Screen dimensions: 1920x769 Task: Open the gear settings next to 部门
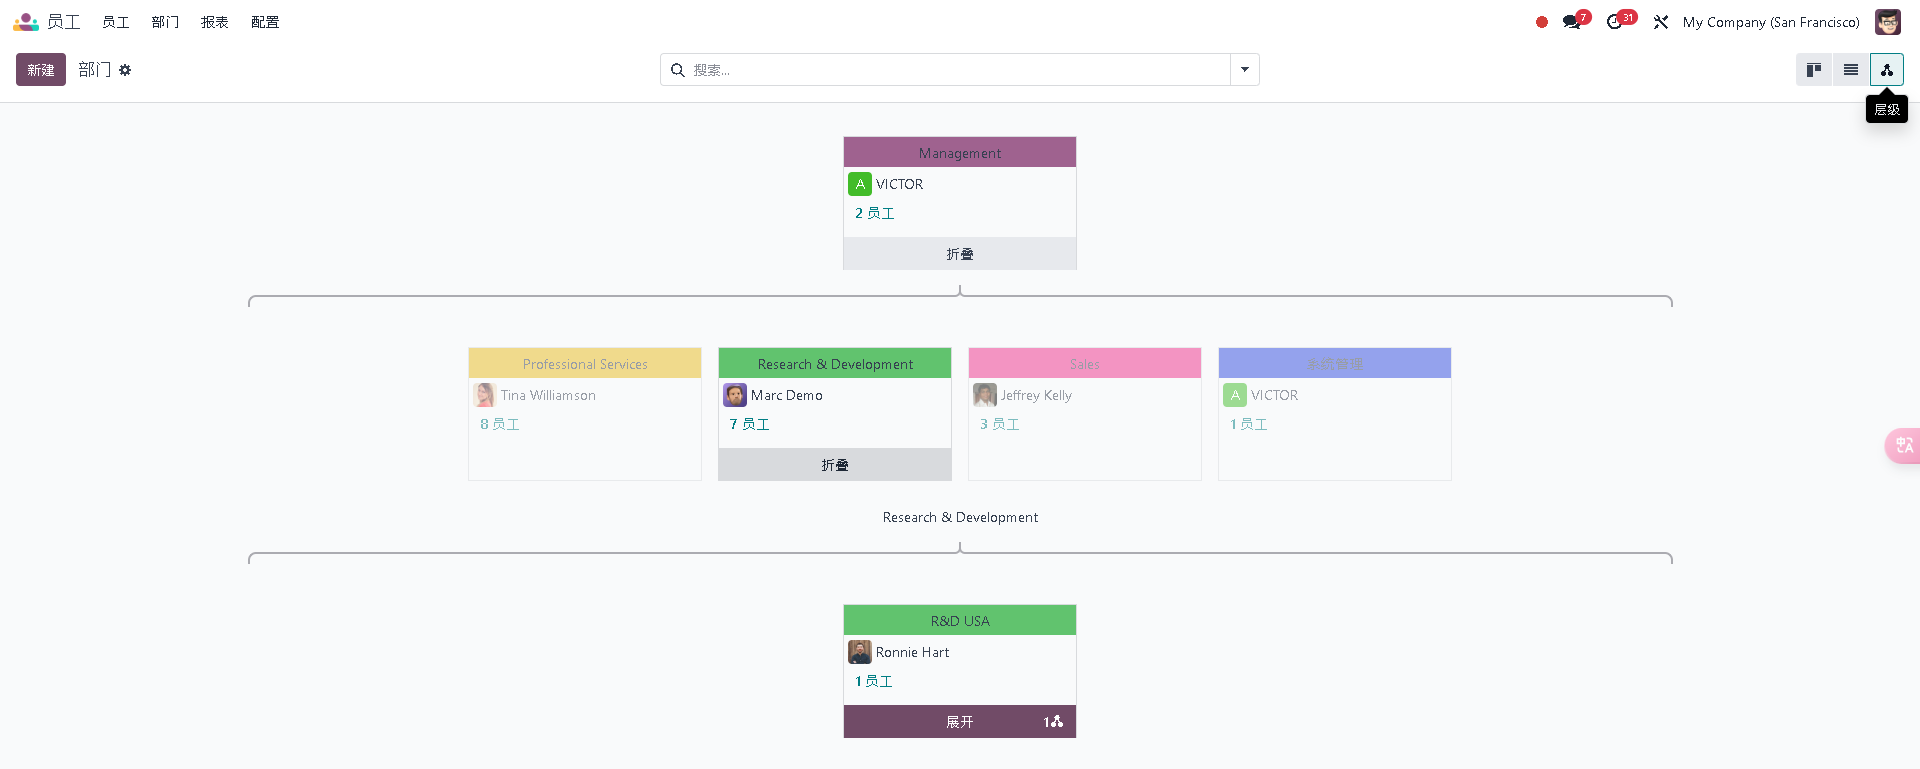click(125, 70)
